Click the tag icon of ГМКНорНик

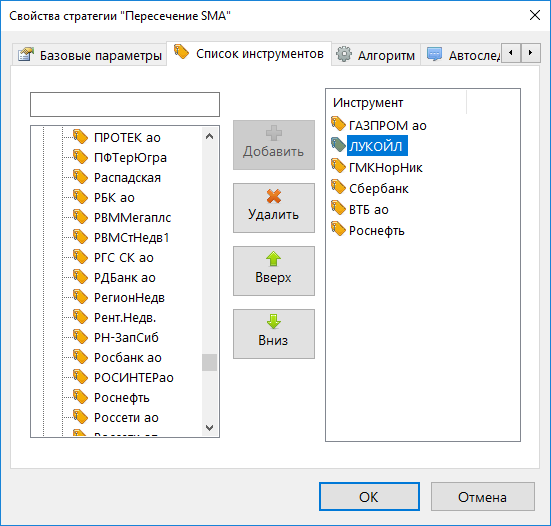pyautogui.click(x=338, y=166)
